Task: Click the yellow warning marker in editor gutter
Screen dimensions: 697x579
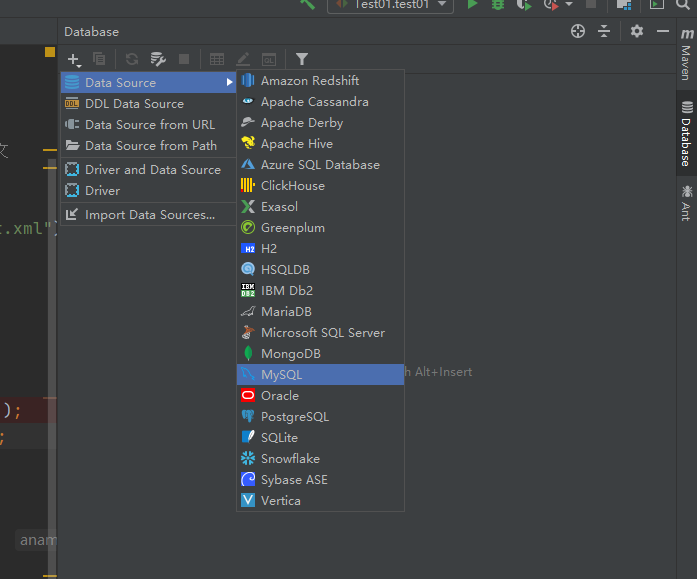Action: [x=50, y=52]
